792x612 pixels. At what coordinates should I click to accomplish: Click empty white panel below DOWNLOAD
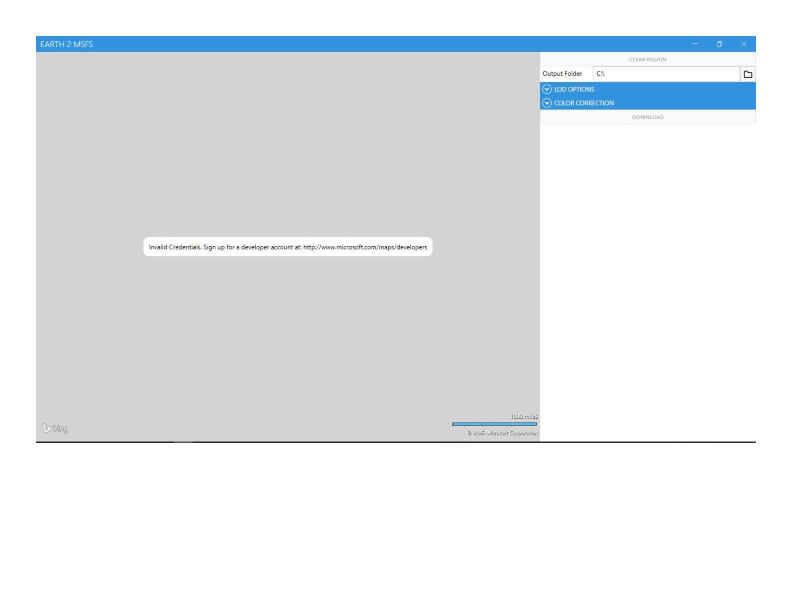pyautogui.click(x=647, y=280)
